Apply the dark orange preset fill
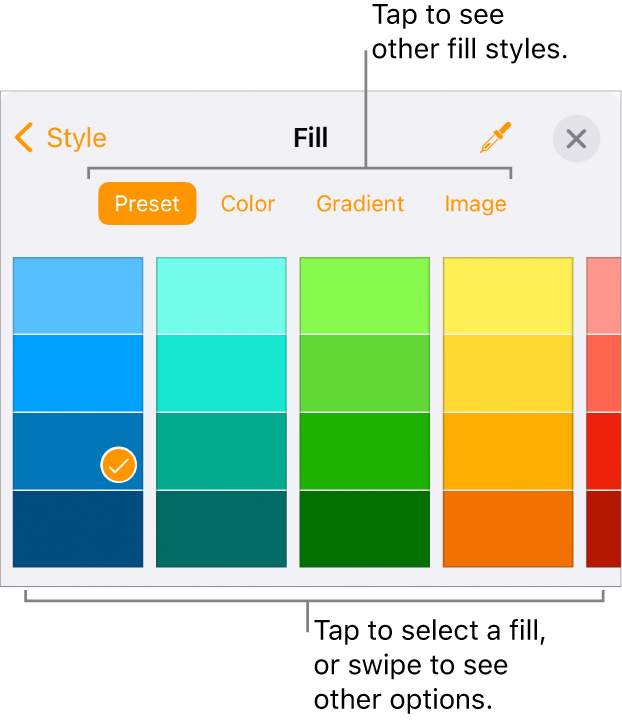622x726 pixels. pos(508,529)
